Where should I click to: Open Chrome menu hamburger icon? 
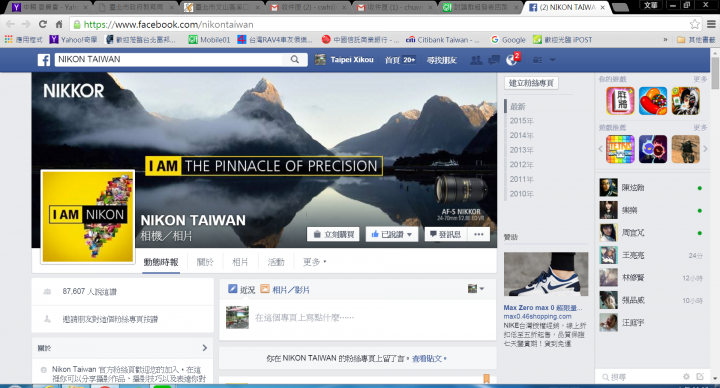(711, 24)
